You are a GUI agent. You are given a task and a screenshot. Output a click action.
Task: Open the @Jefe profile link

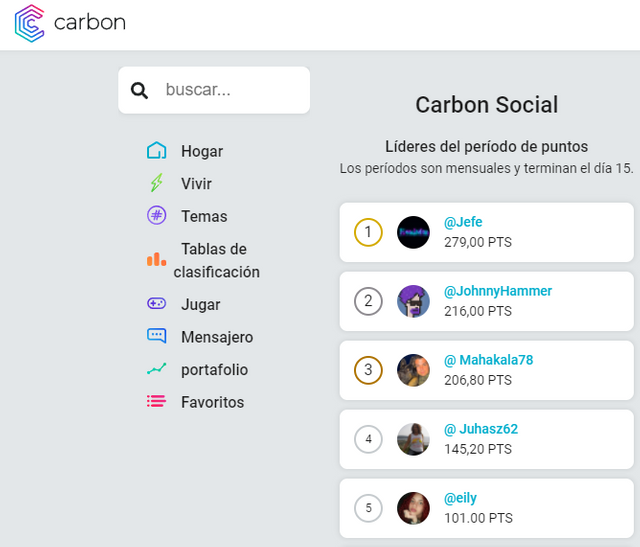463,222
